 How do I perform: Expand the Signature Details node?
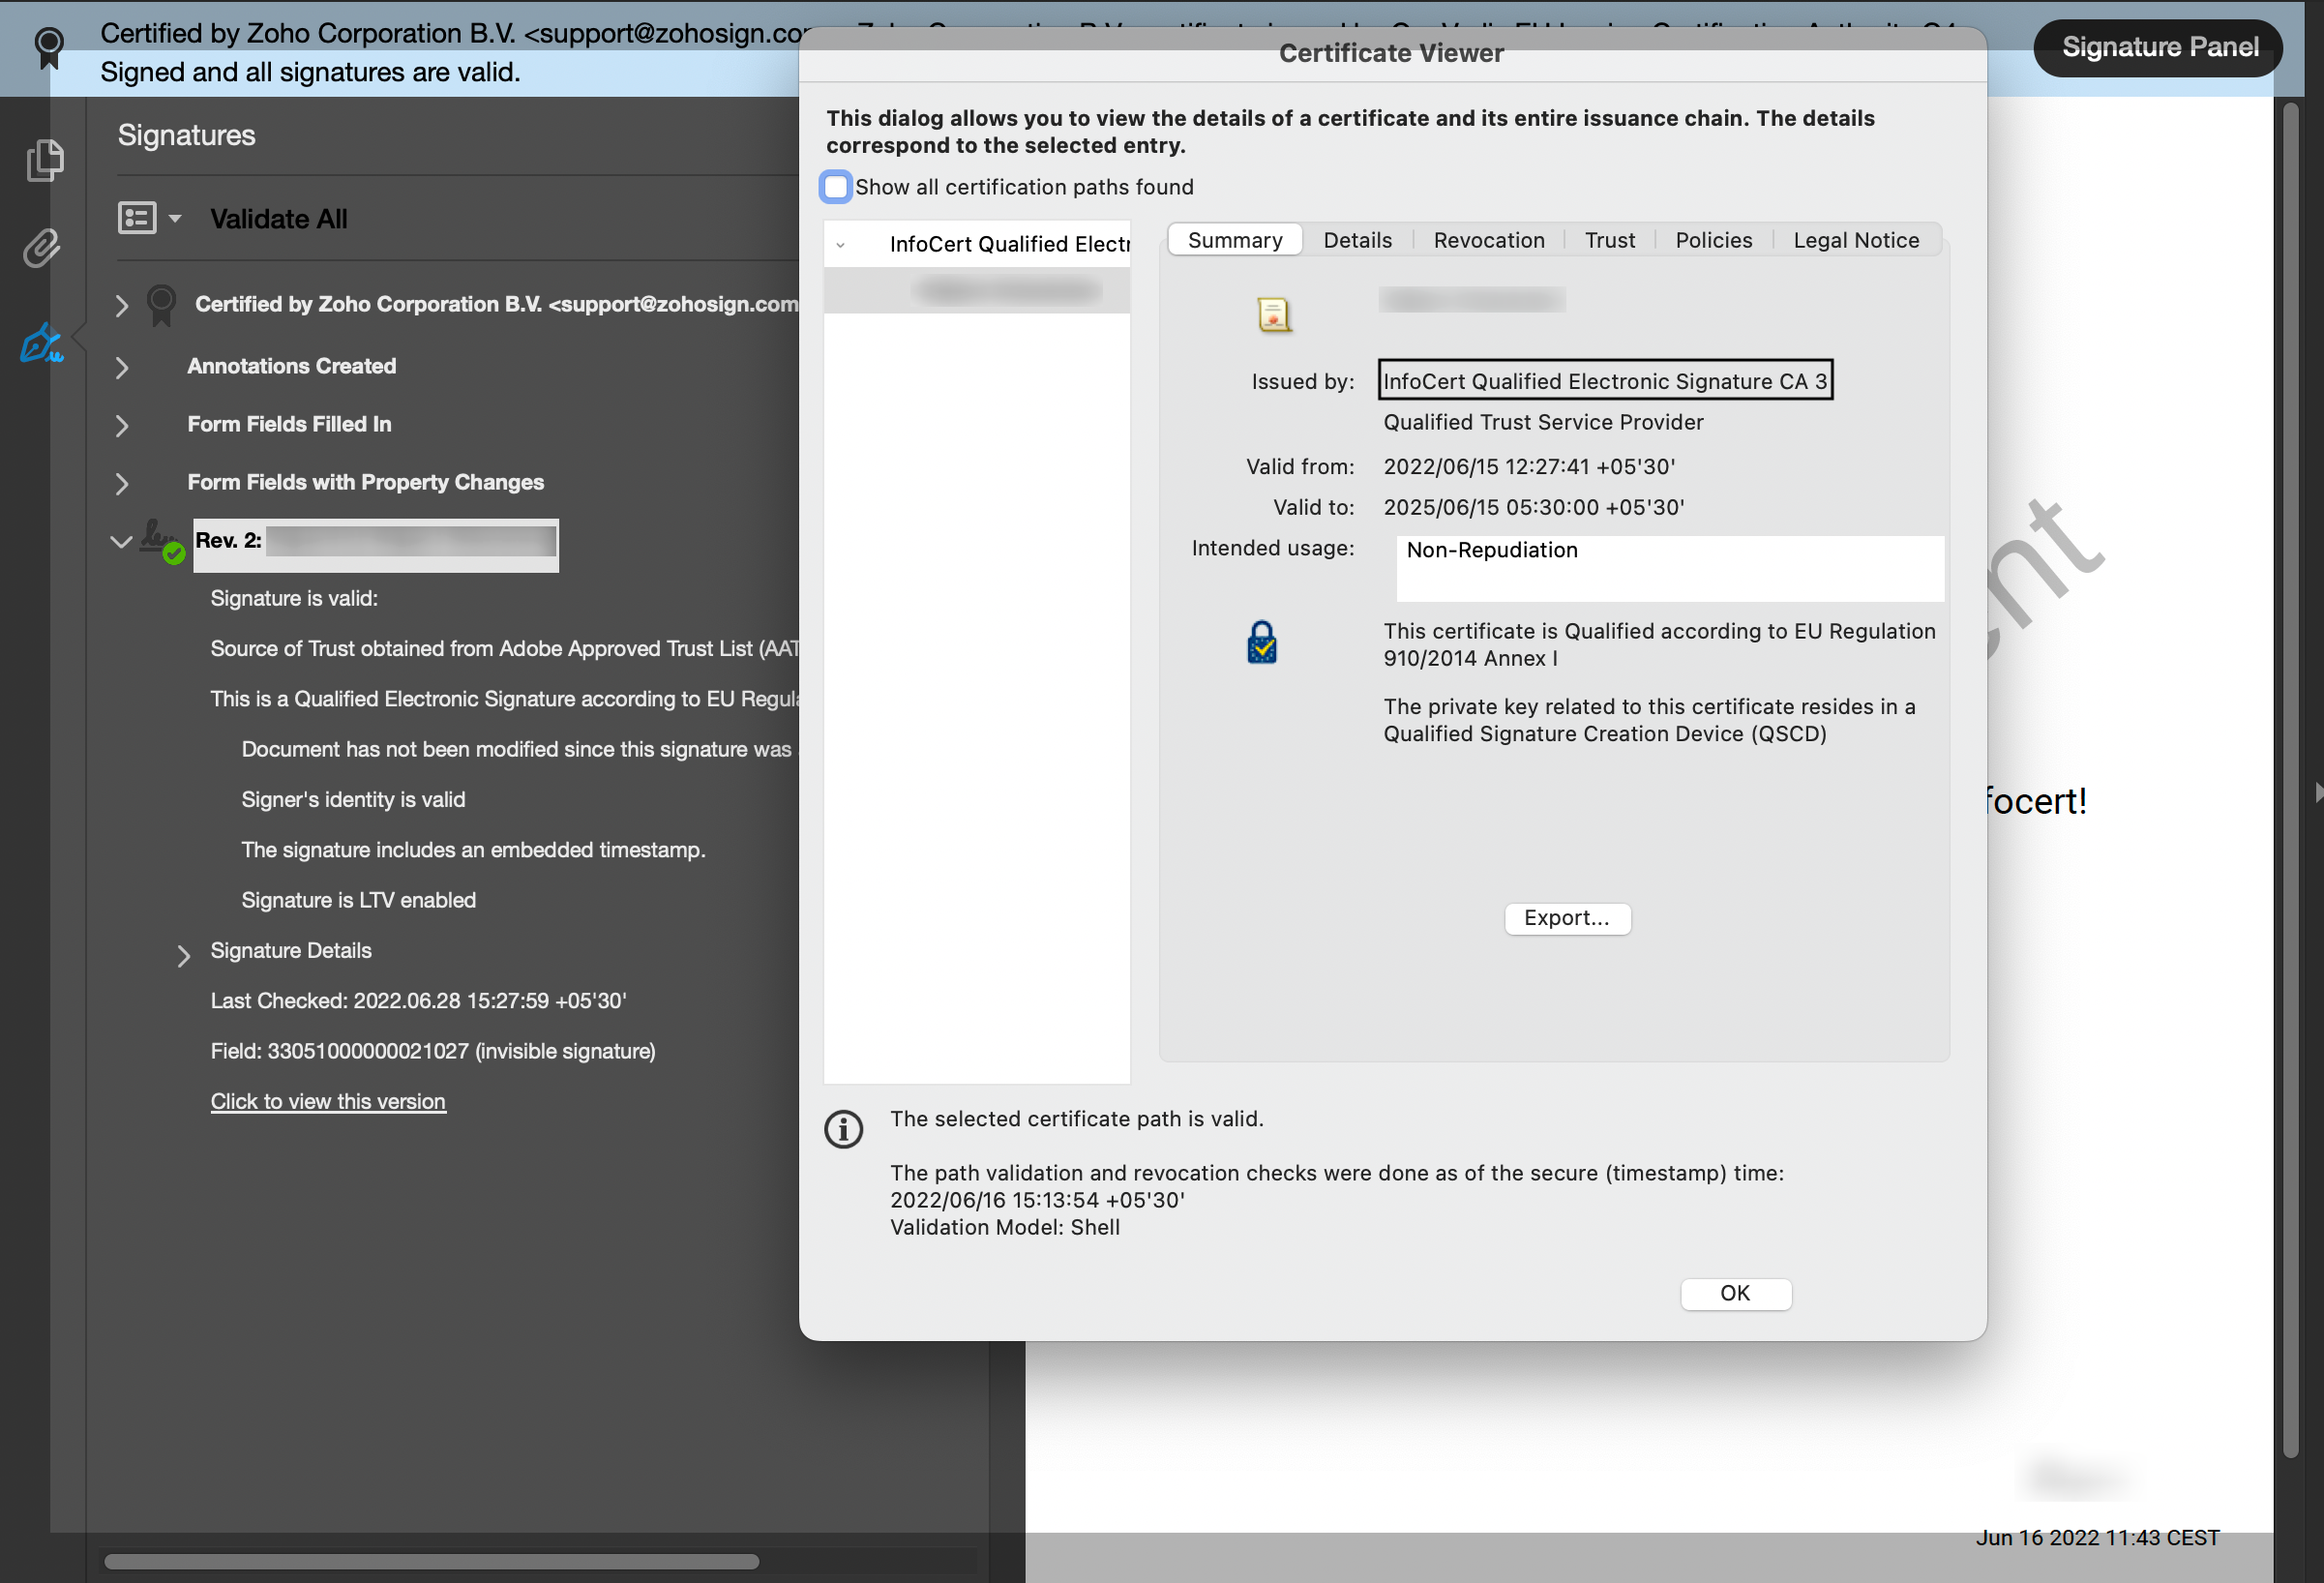[x=183, y=955]
